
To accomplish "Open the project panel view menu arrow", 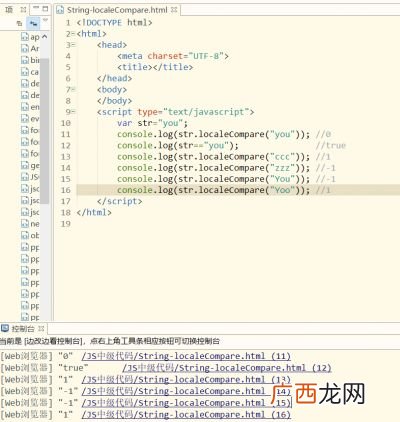I will click(x=46, y=21).
